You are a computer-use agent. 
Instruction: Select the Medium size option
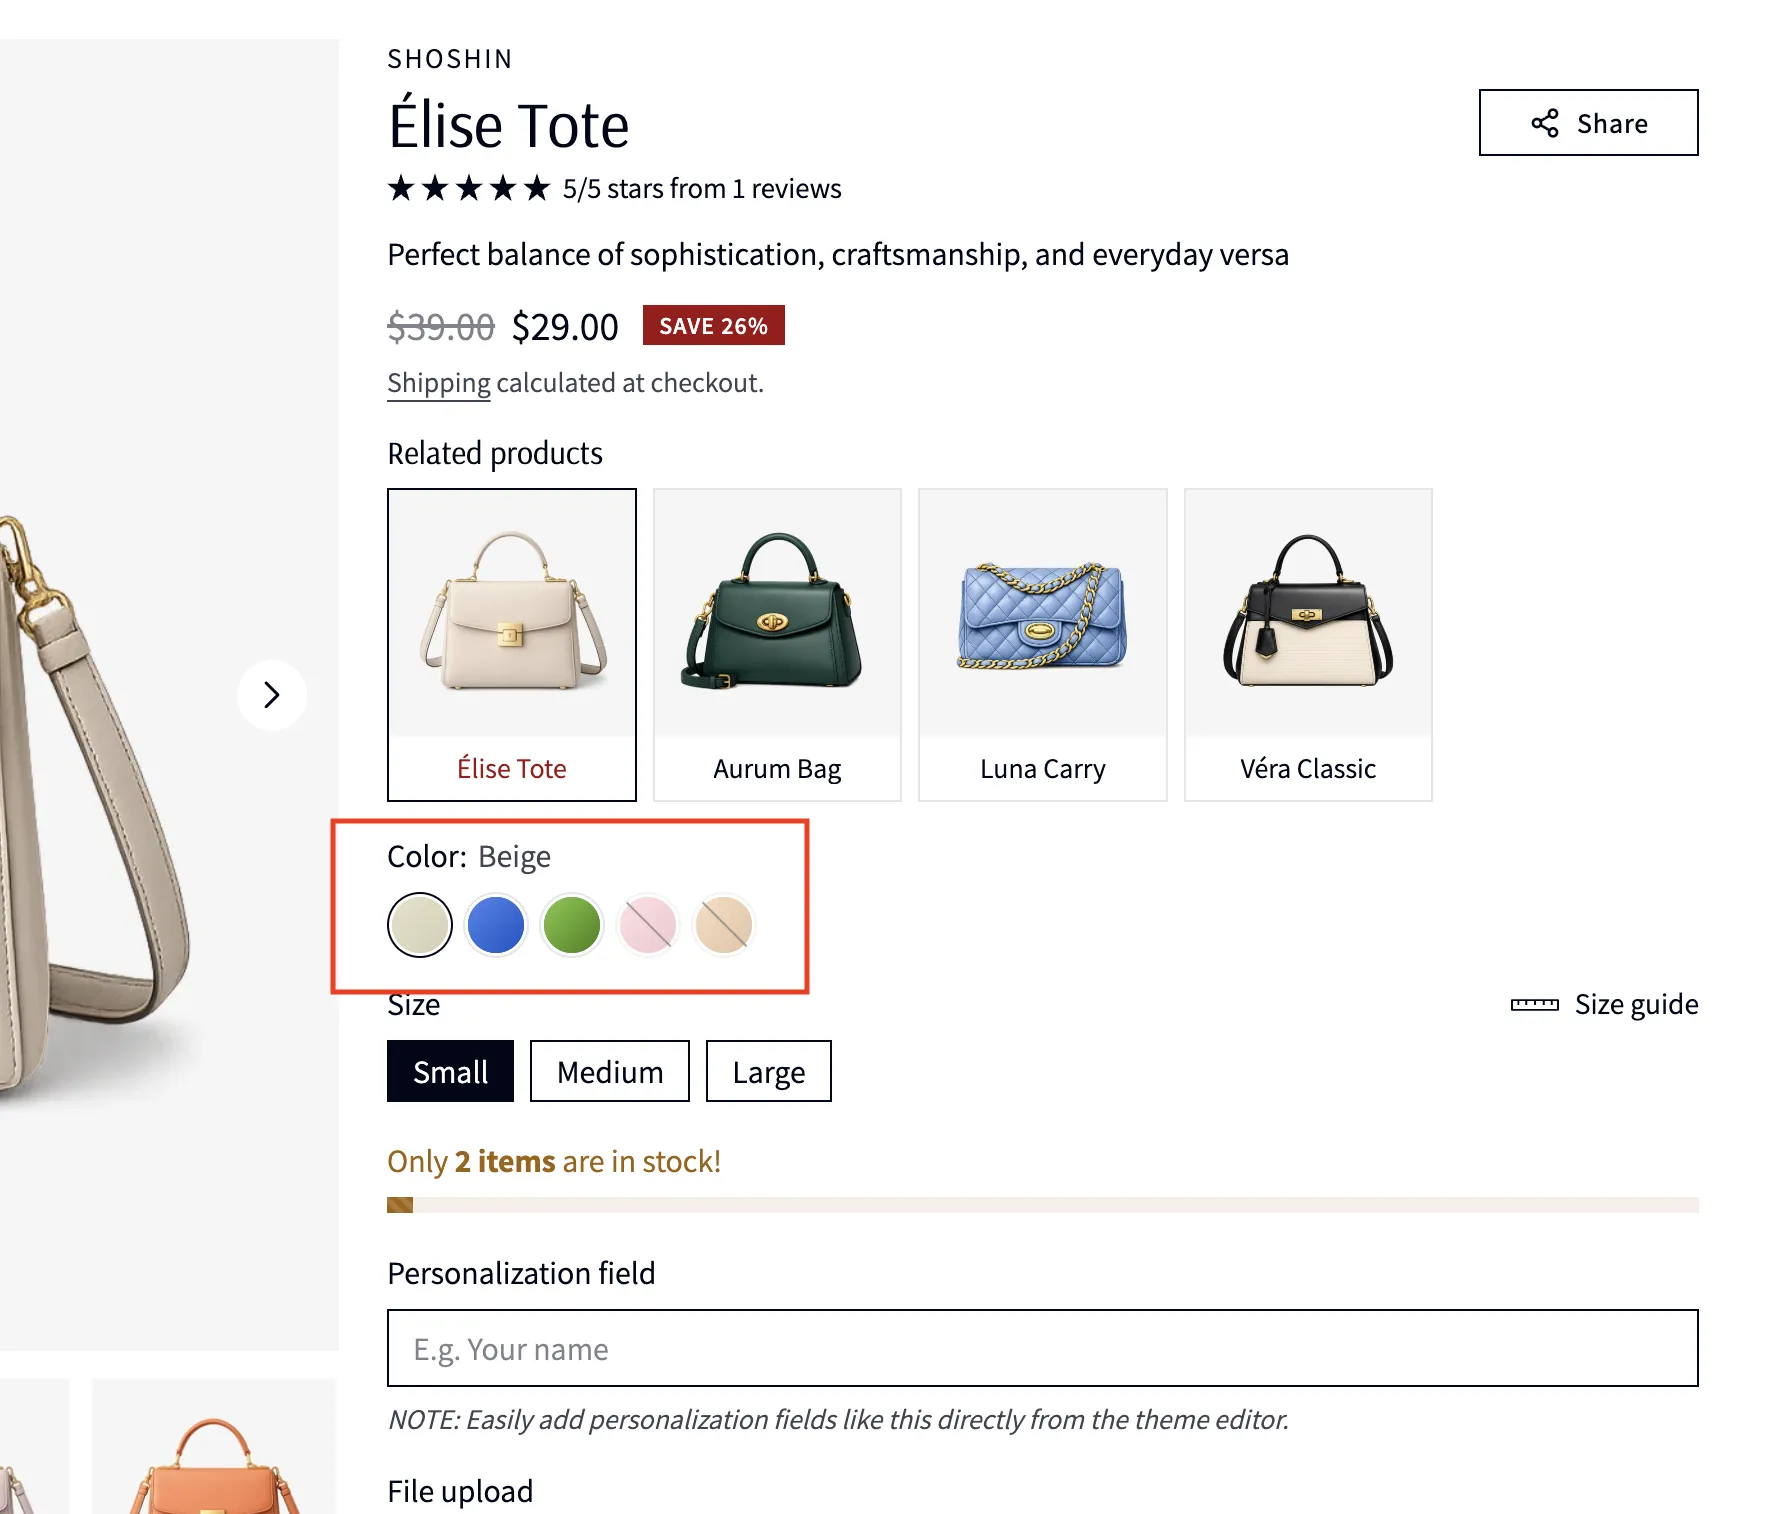(609, 1071)
